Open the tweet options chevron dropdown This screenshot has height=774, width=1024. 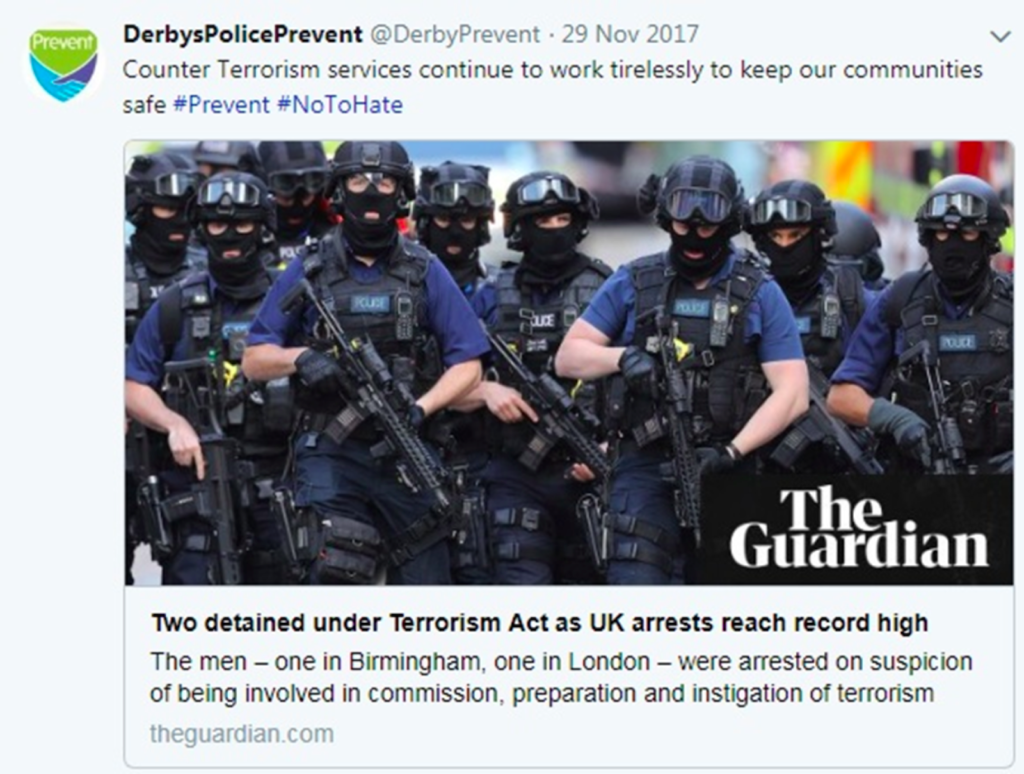1000,37
